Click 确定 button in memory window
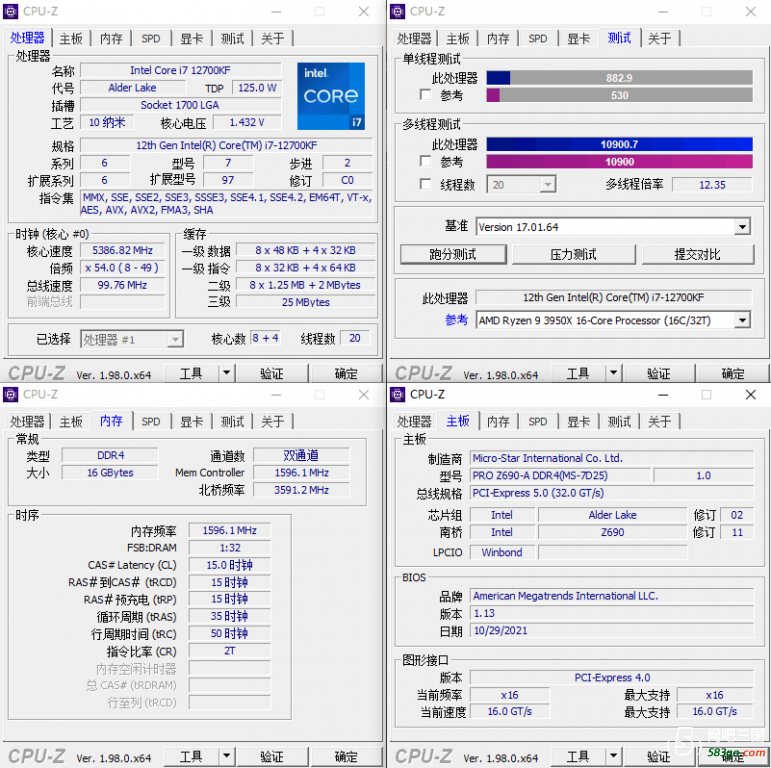This screenshot has width=771, height=768. (346, 757)
